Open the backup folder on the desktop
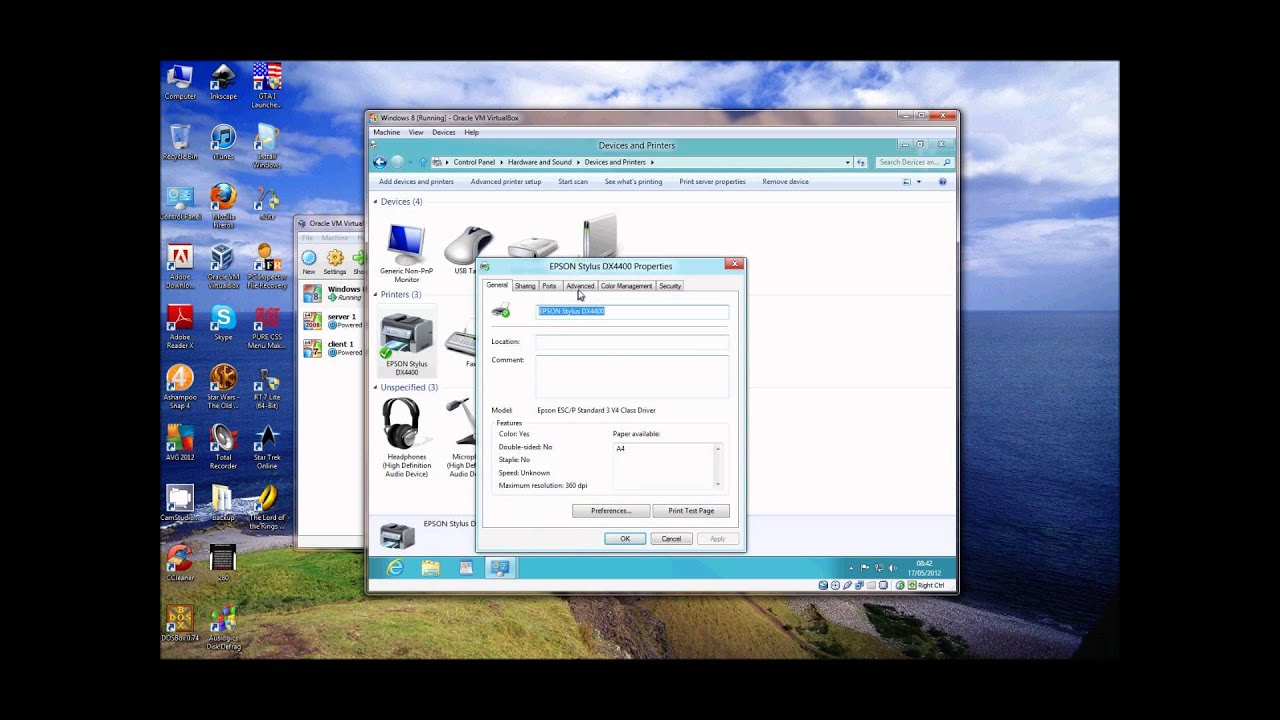 tap(223, 503)
